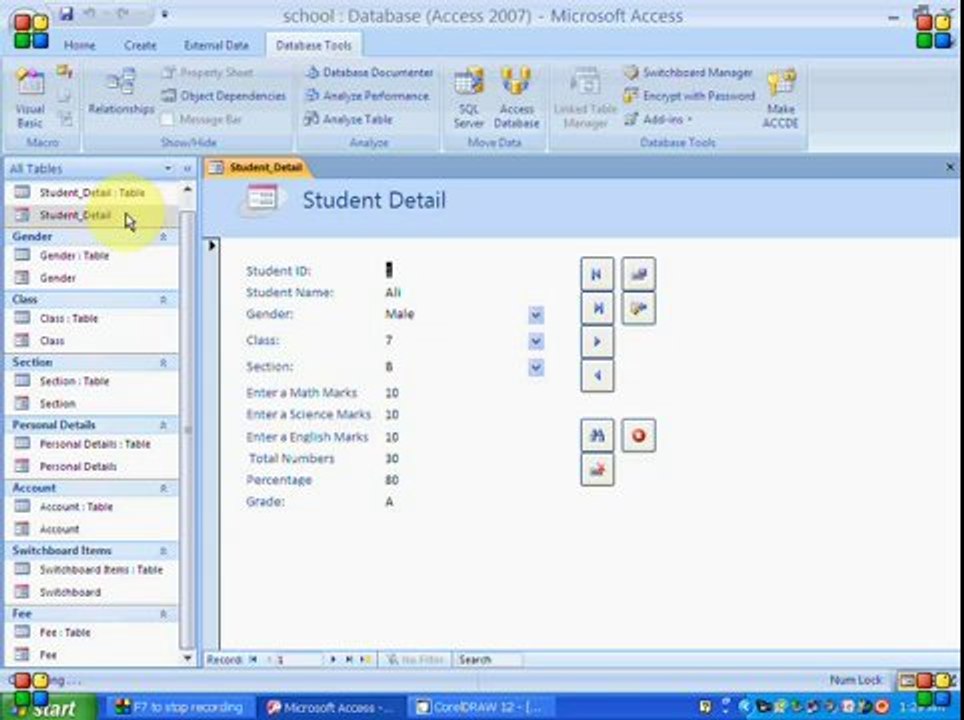The height and width of the screenshot is (720, 964).
Task: Click the delete record form button
Action: click(597, 470)
